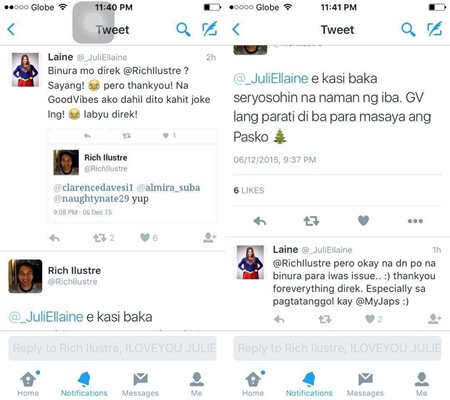
Task: Compose new tweet in right Tweet header
Action: 435,29
